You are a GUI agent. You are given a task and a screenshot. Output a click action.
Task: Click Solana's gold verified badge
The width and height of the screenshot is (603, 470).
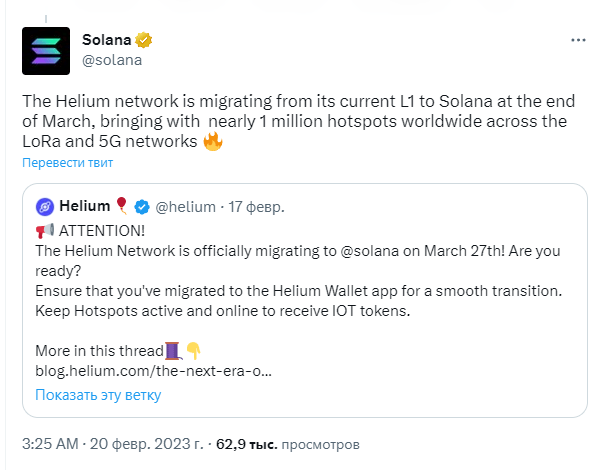click(x=143, y=40)
